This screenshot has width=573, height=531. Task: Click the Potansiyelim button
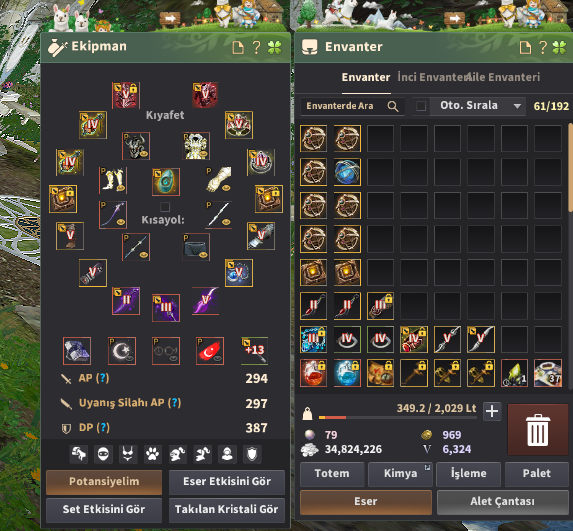tap(104, 482)
